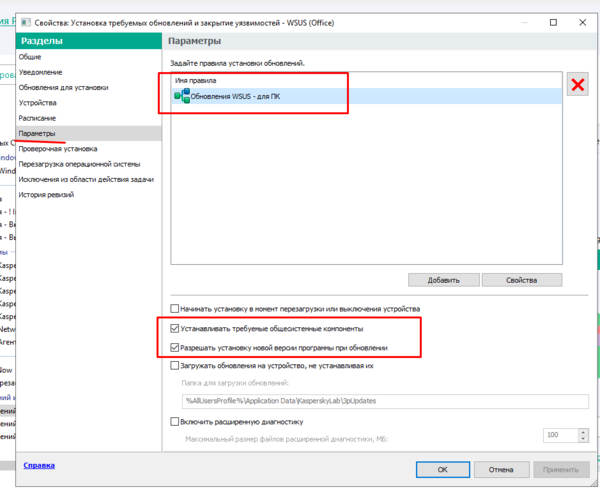Open 'Перезагрузка операционной системы' section
Image resolution: width=600 pixels, height=492 pixels.
(x=80, y=164)
